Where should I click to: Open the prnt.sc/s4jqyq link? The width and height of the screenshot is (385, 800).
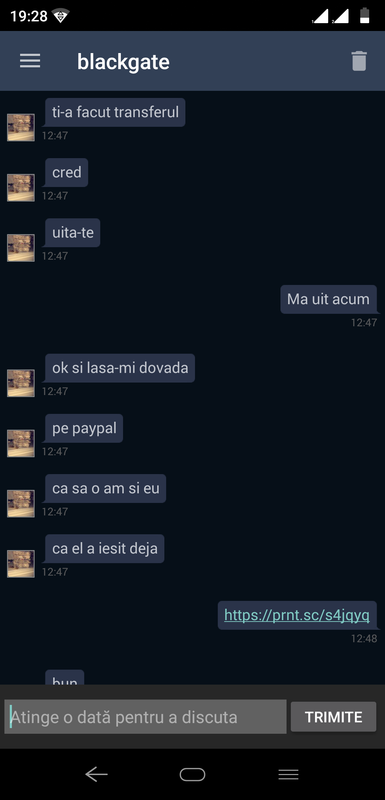pyautogui.click(x=297, y=615)
